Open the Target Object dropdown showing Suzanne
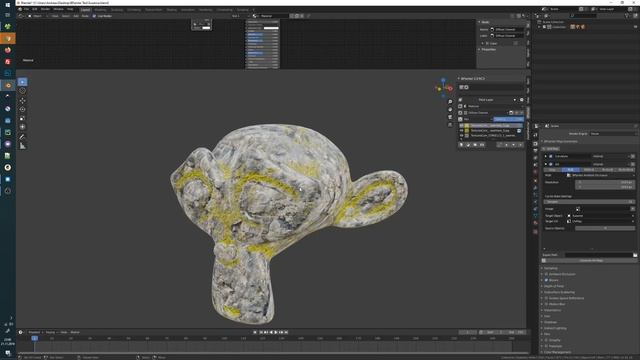 [601, 216]
